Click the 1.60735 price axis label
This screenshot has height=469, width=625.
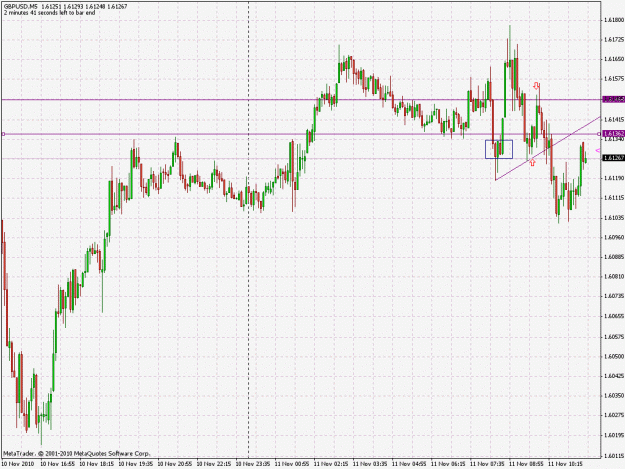(614, 296)
